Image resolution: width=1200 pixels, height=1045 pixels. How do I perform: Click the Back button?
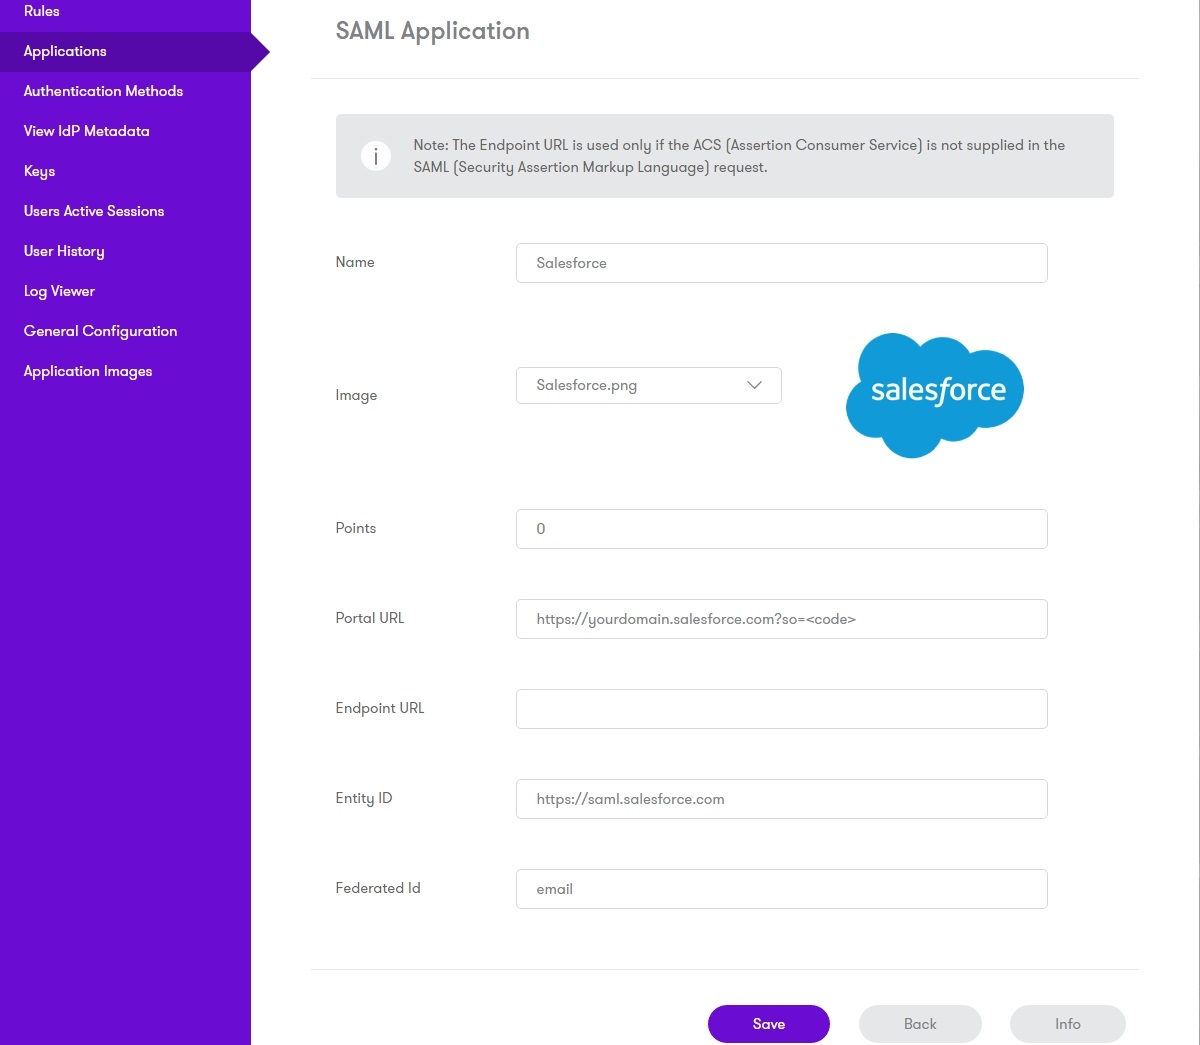pos(920,1023)
